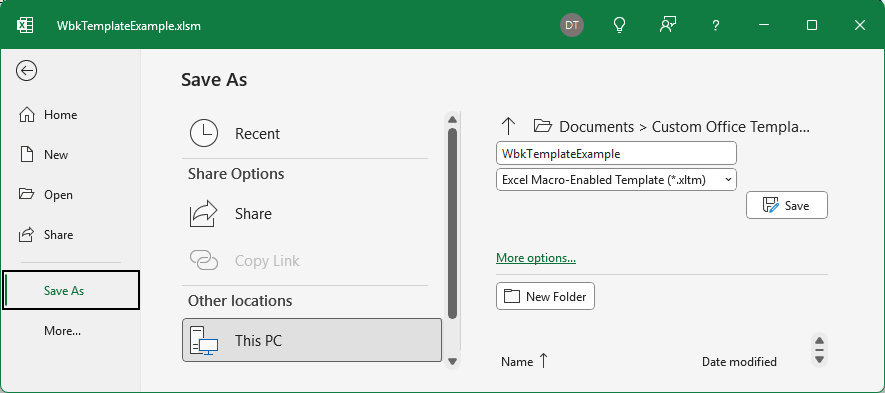Click file list scroll down arrow
Screen dimensions: 885x393
820,359
